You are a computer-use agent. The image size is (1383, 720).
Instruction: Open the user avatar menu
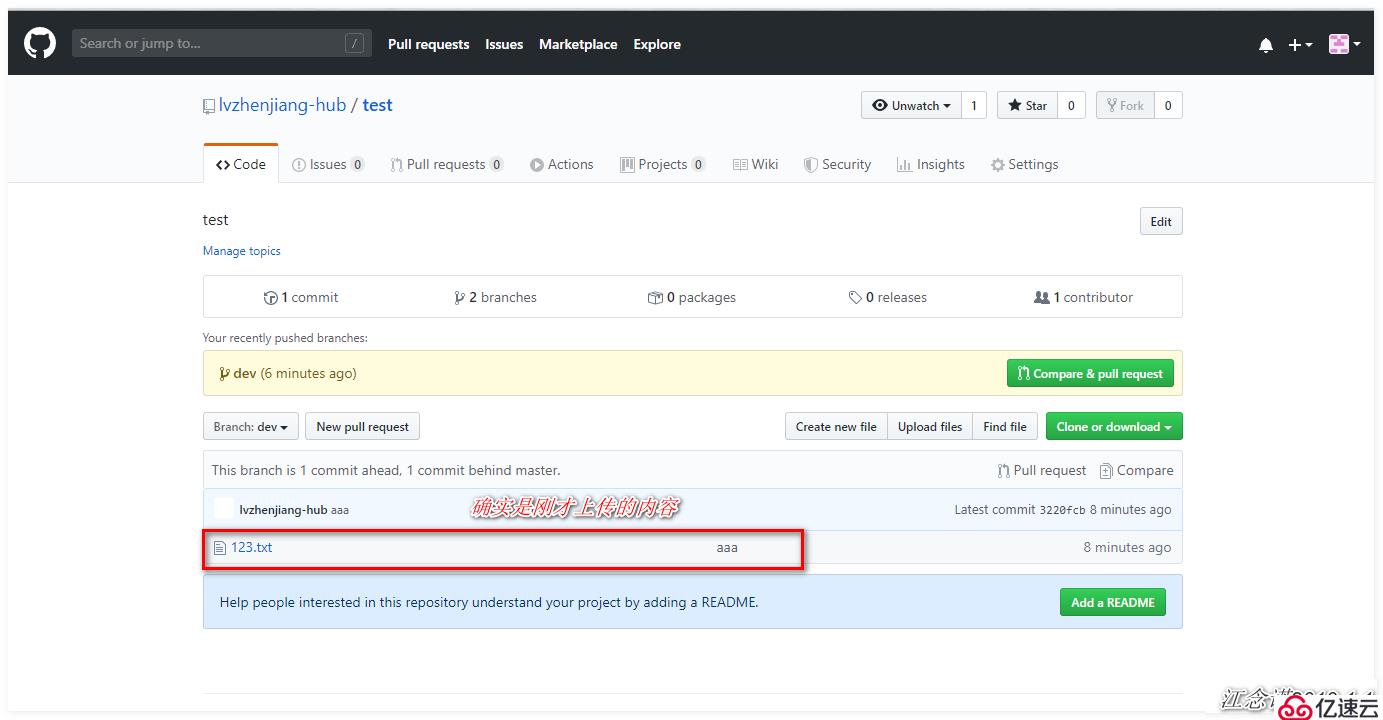tap(1344, 44)
